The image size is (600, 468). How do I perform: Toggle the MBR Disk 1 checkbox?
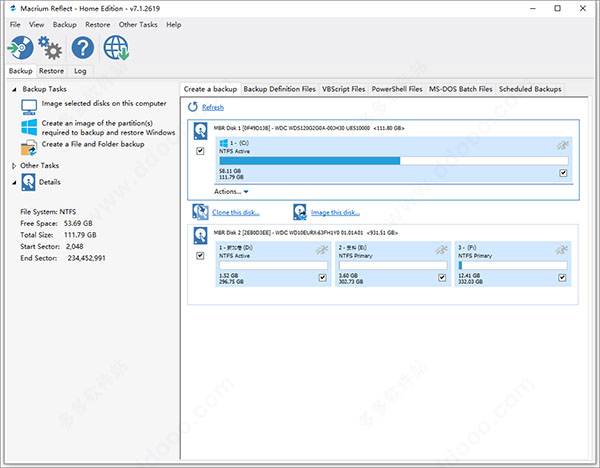tap(200, 151)
